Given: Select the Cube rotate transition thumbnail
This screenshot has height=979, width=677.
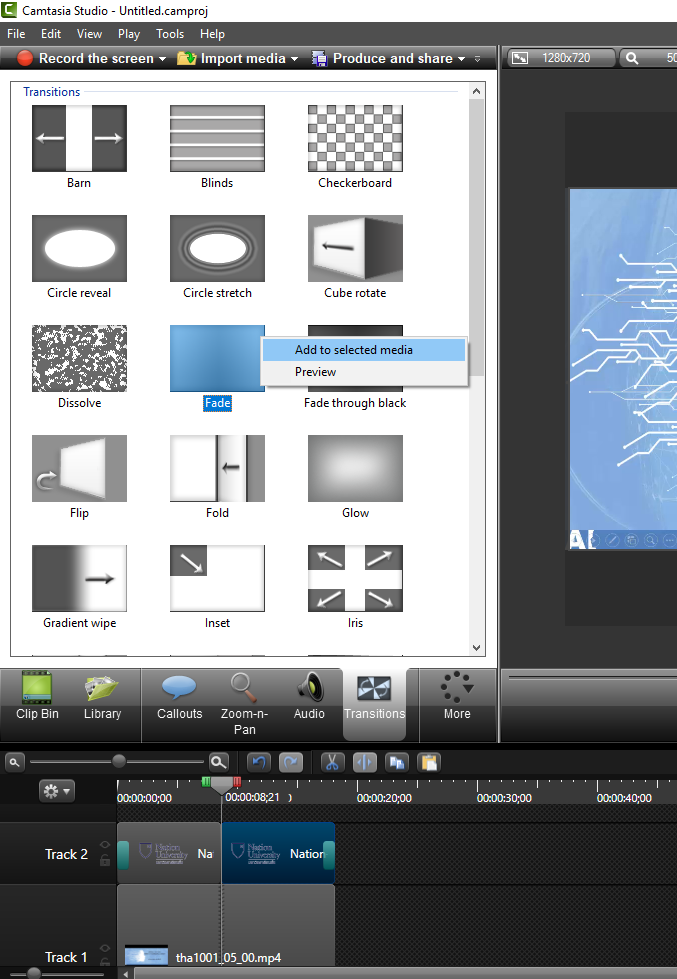Looking at the screenshot, I should 355,249.
